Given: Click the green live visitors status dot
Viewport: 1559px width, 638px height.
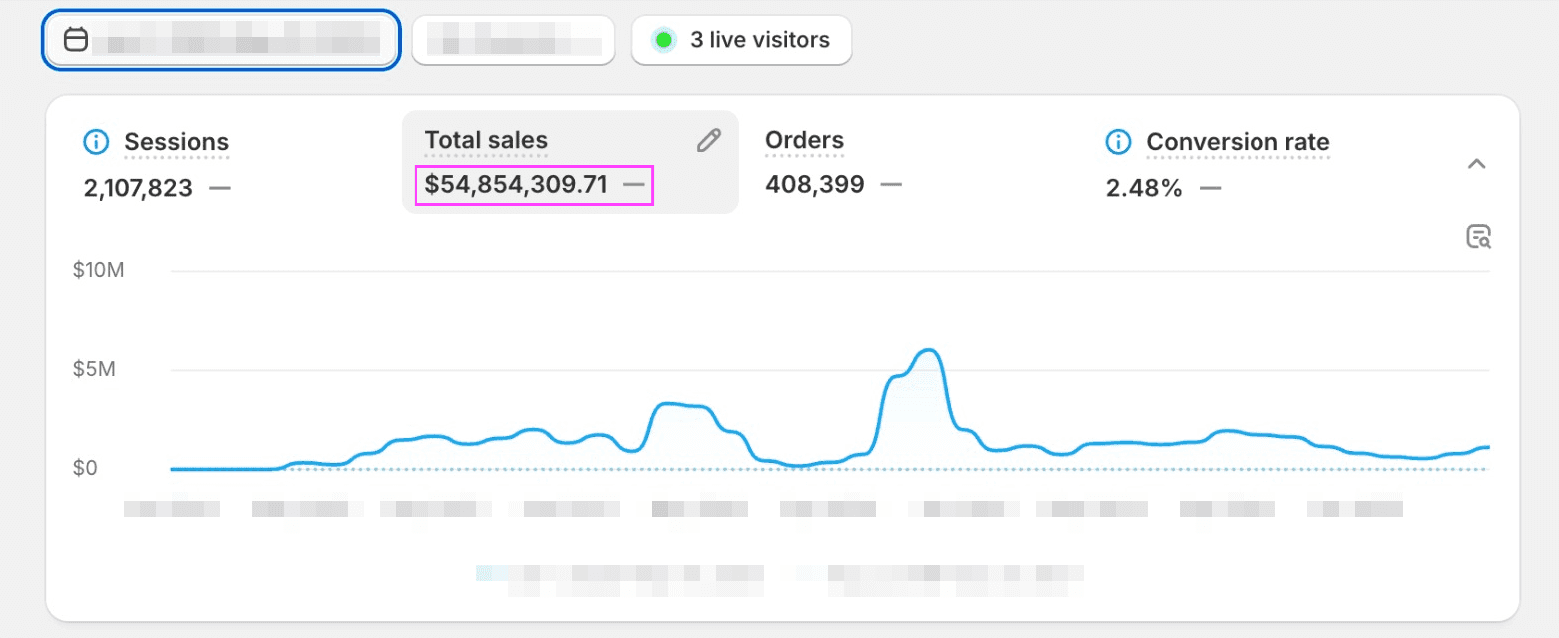Looking at the screenshot, I should pyautogui.click(x=662, y=40).
